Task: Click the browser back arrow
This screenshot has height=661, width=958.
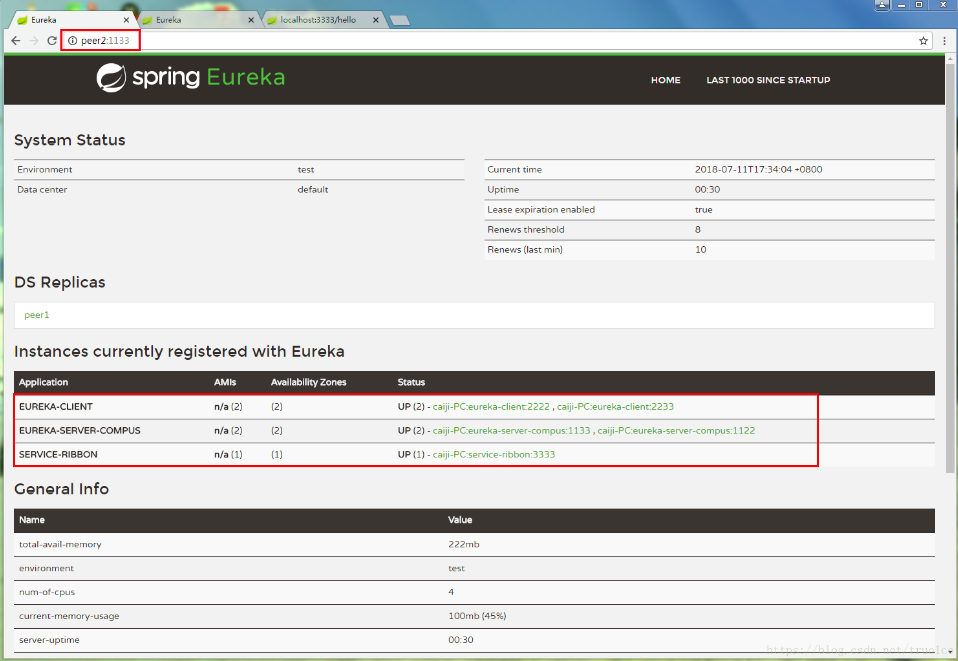Action: pyautogui.click(x=16, y=40)
